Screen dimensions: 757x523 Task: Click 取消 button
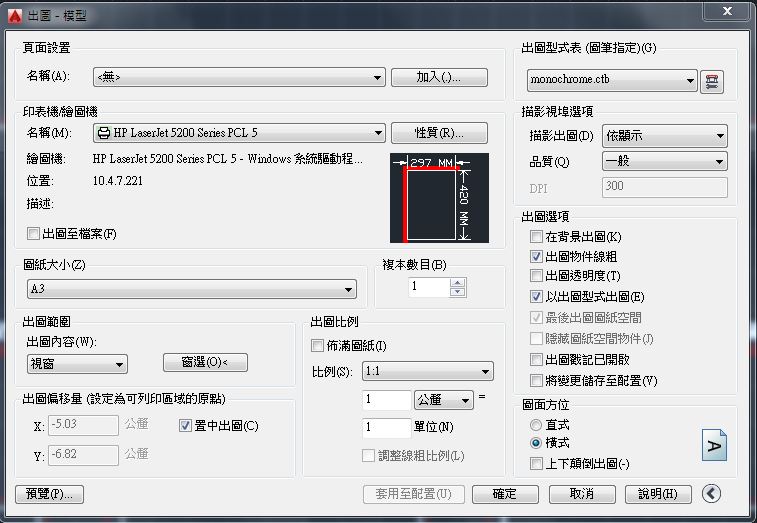pos(582,494)
